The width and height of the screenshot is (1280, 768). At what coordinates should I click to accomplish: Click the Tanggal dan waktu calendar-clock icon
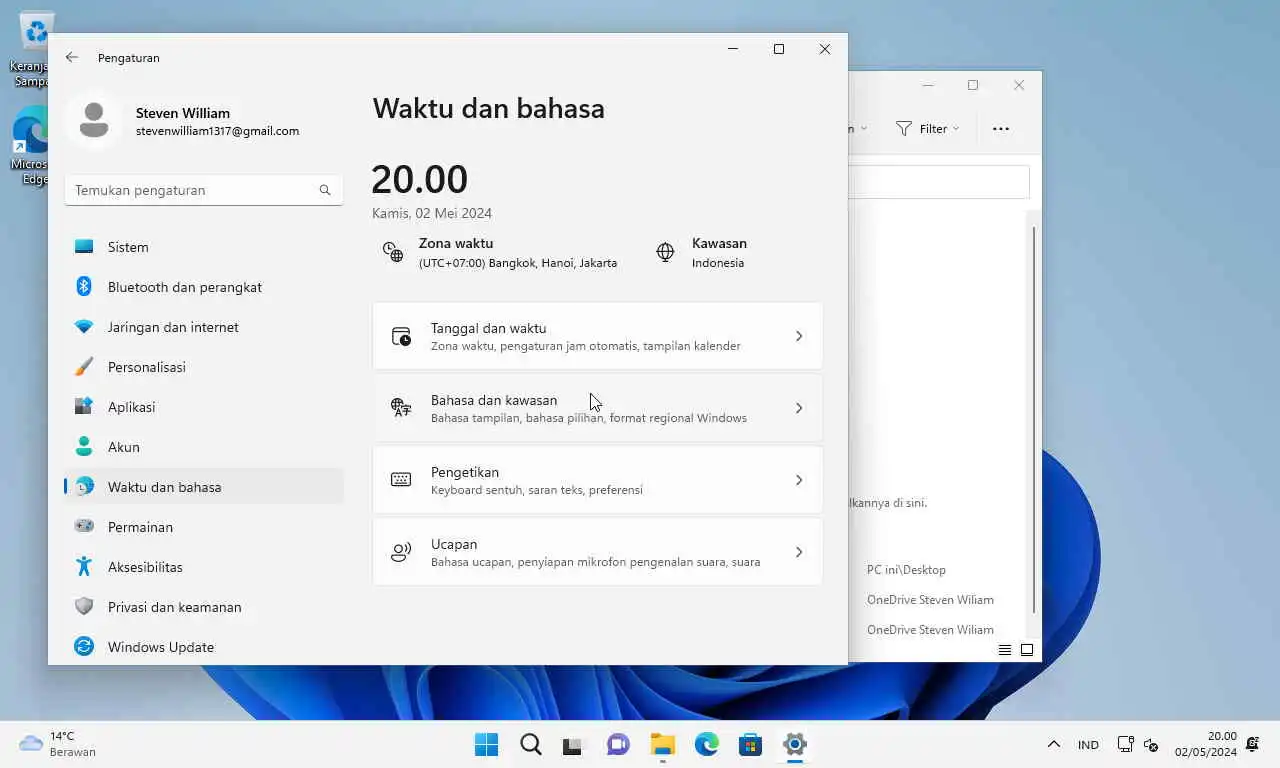(x=401, y=336)
